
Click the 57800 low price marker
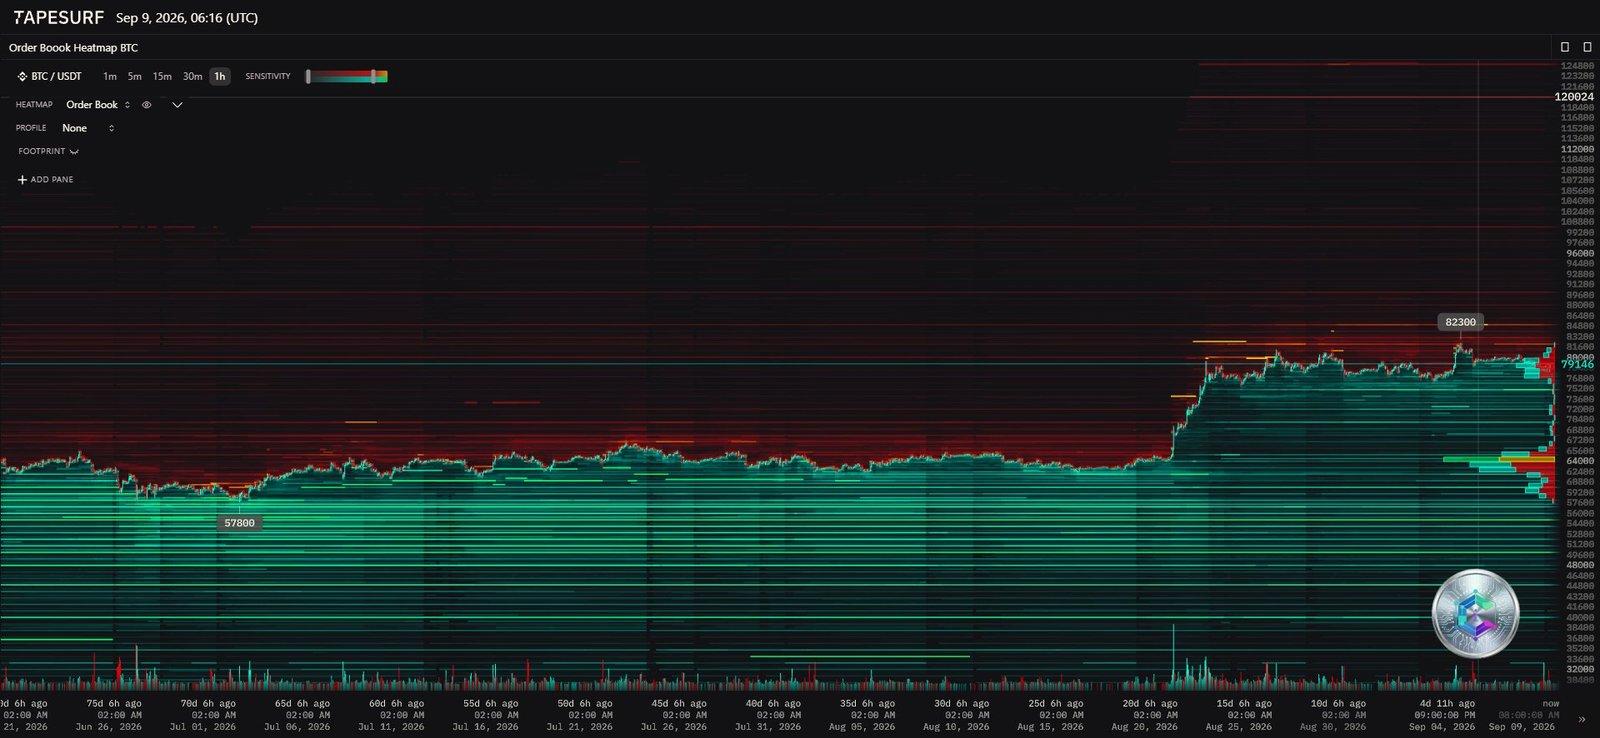pos(239,522)
